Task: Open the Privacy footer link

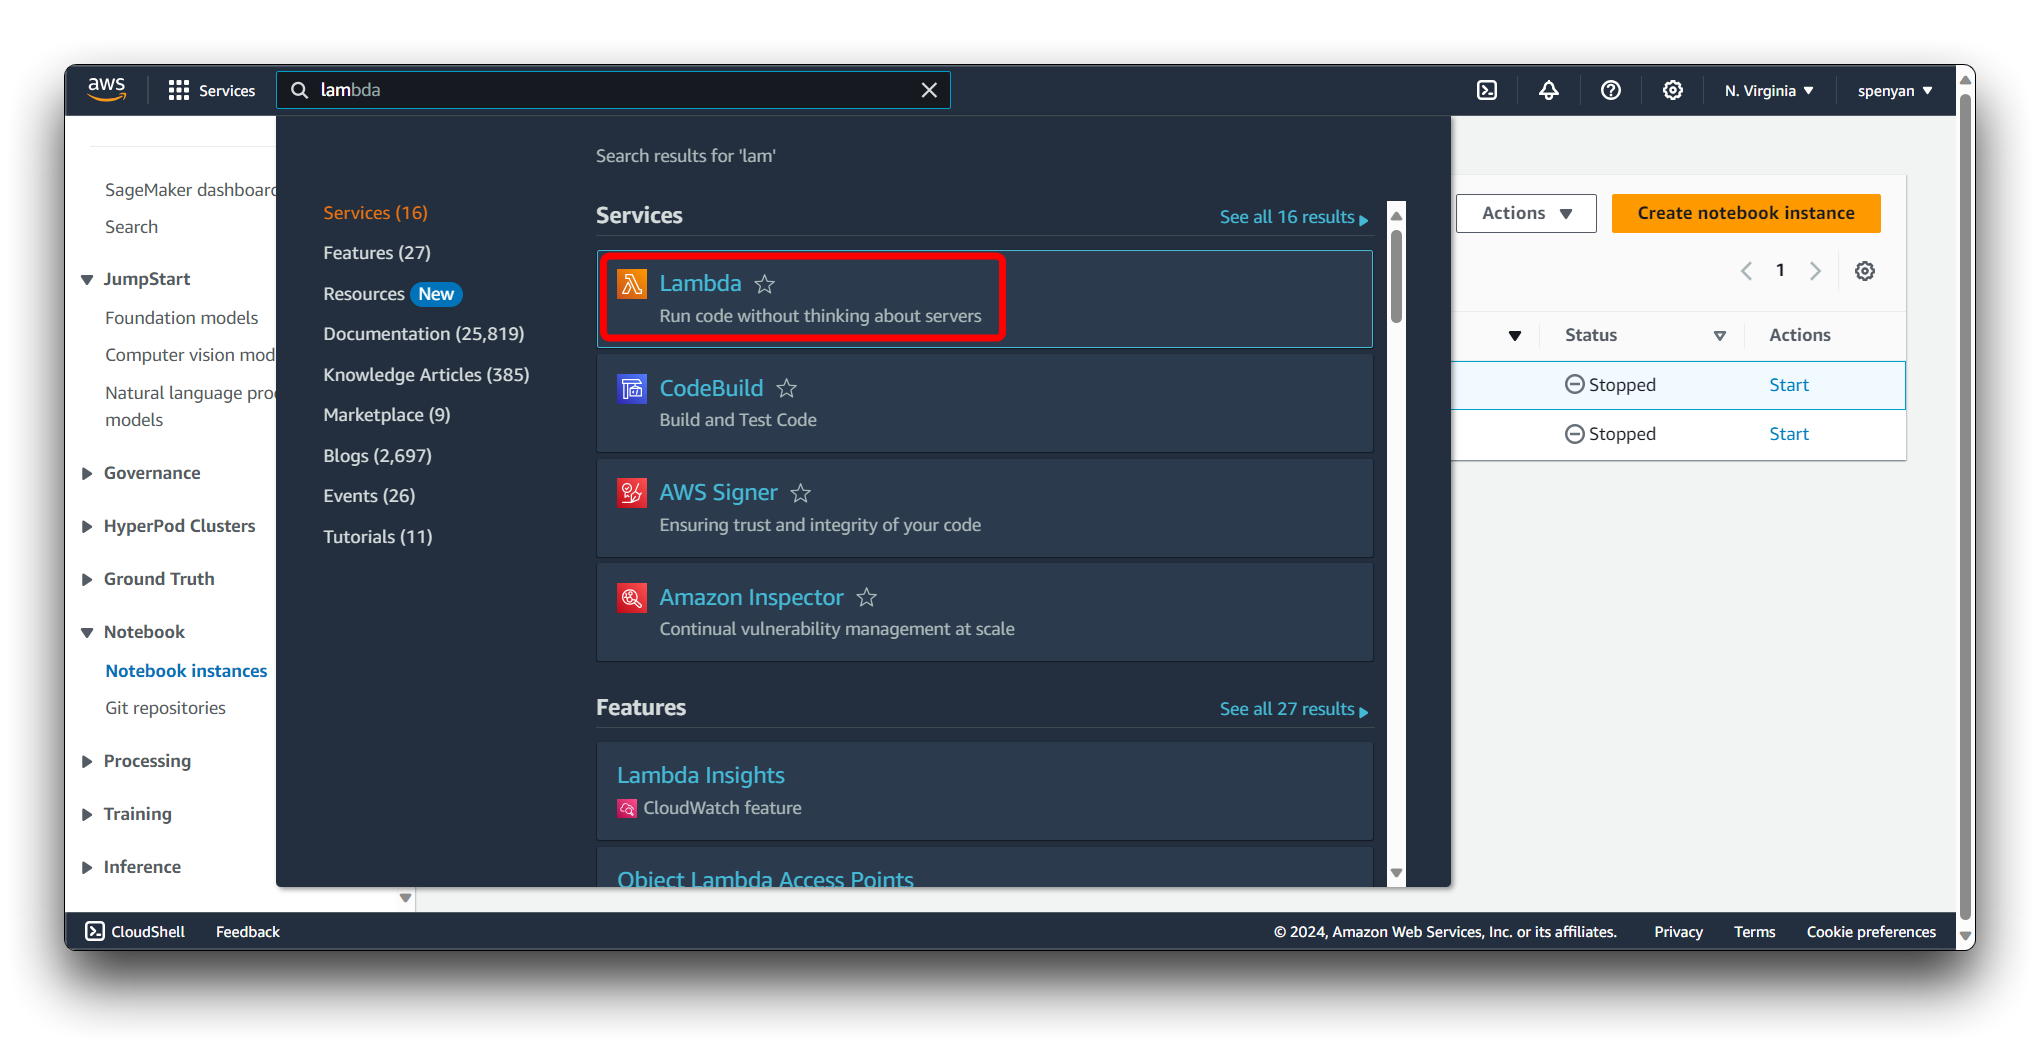Action: coord(1678,932)
